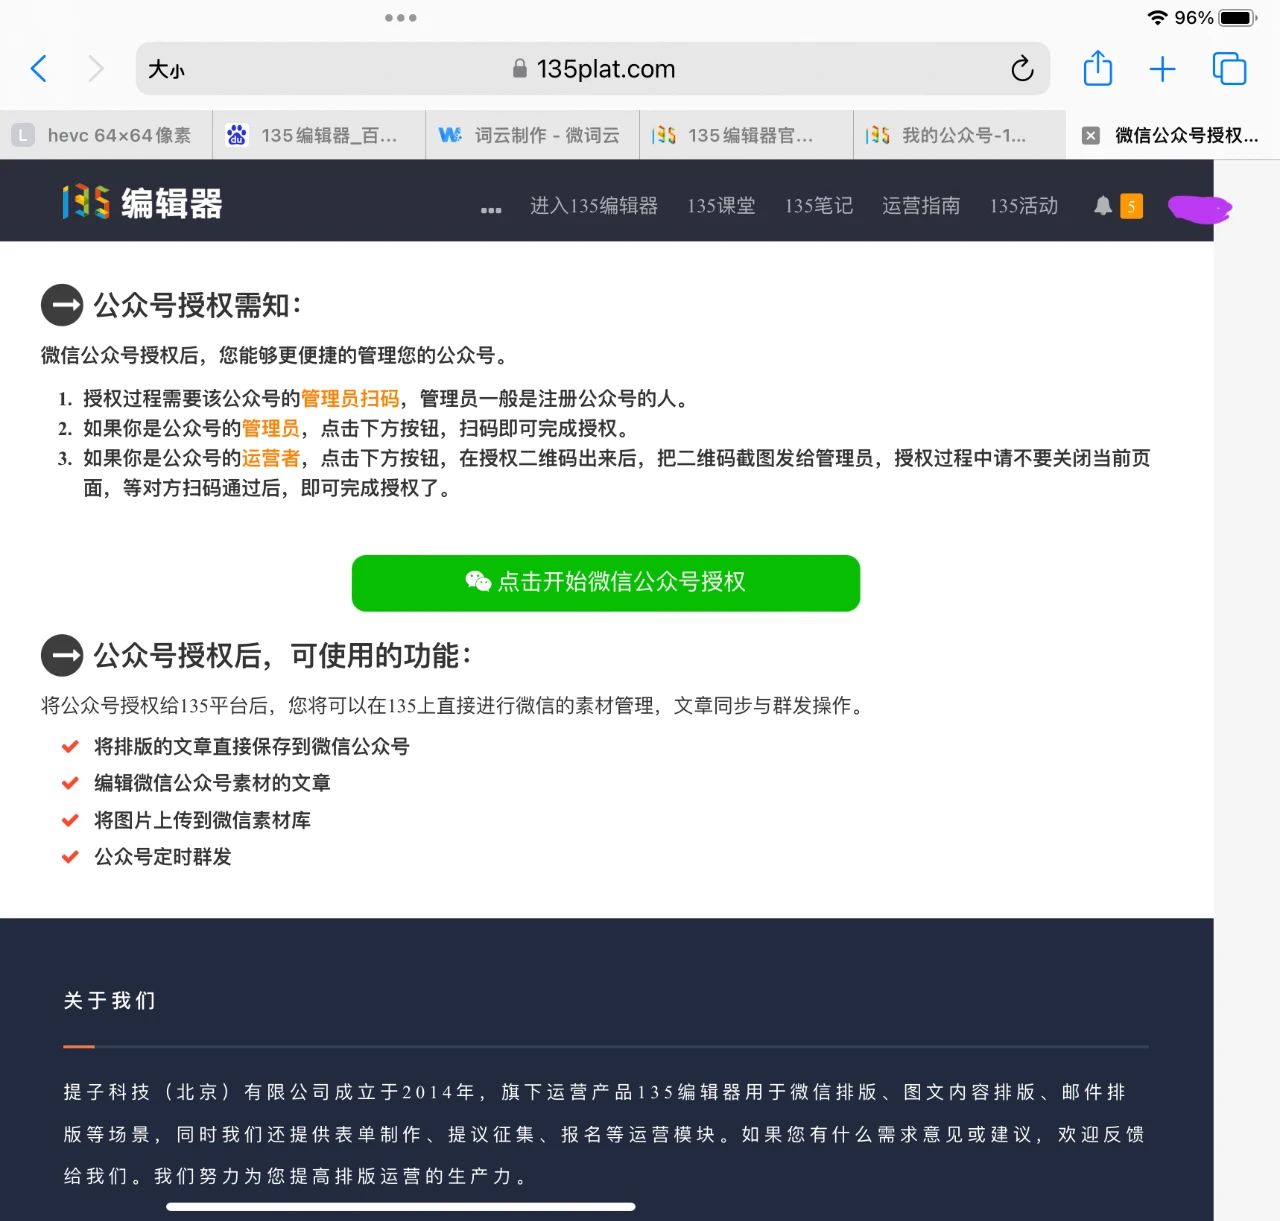This screenshot has width=1280, height=1221.
Task: Click the battery status indicator
Action: (1238, 18)
